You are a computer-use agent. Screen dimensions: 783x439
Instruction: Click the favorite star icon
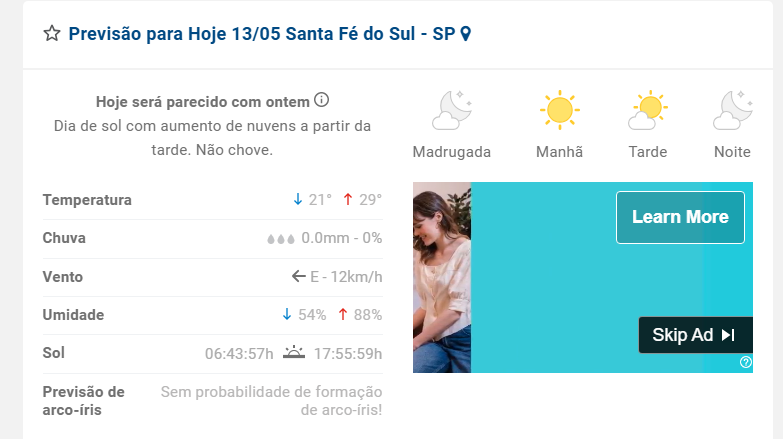(x=52, y=33)
